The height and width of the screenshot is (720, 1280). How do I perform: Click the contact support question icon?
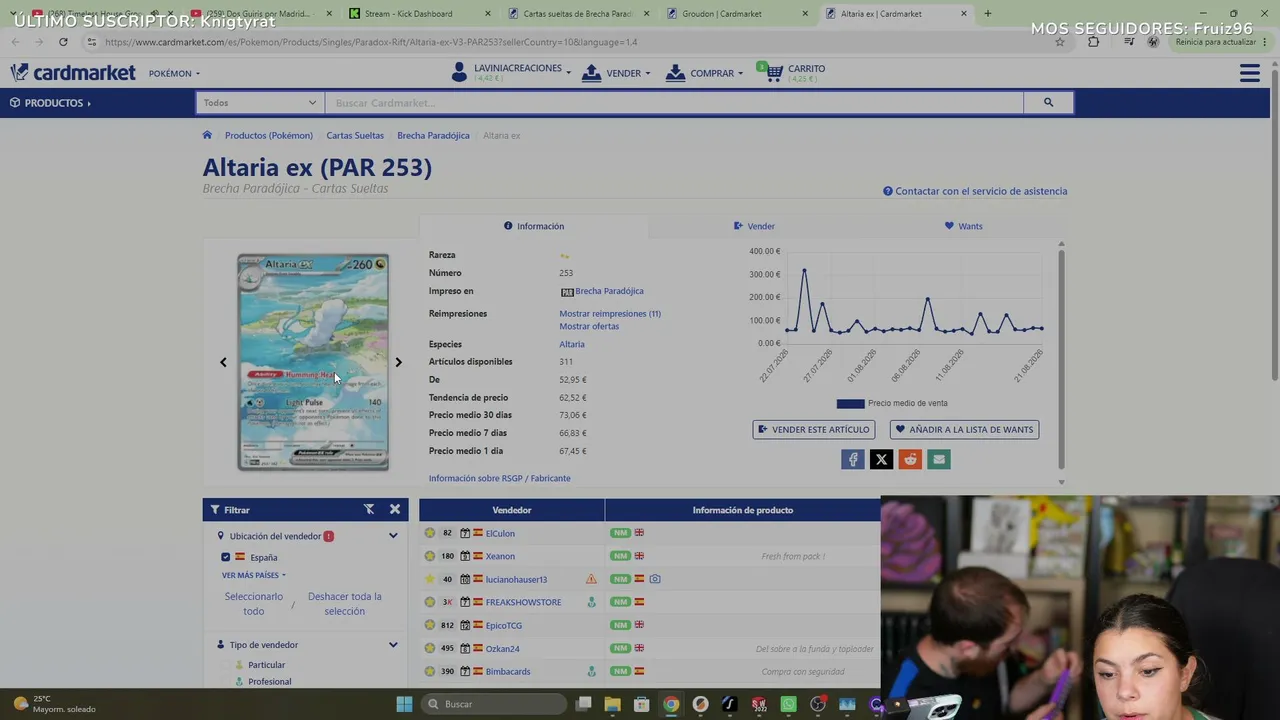(x=888, y=191)
